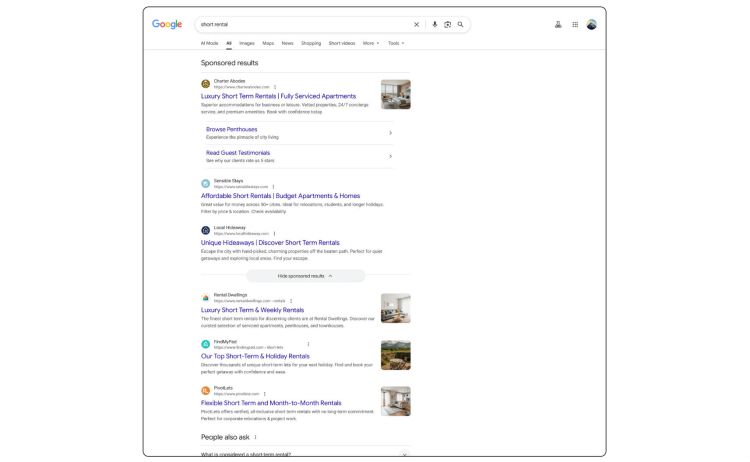Open Search by image camera icon

click(448, 24)
